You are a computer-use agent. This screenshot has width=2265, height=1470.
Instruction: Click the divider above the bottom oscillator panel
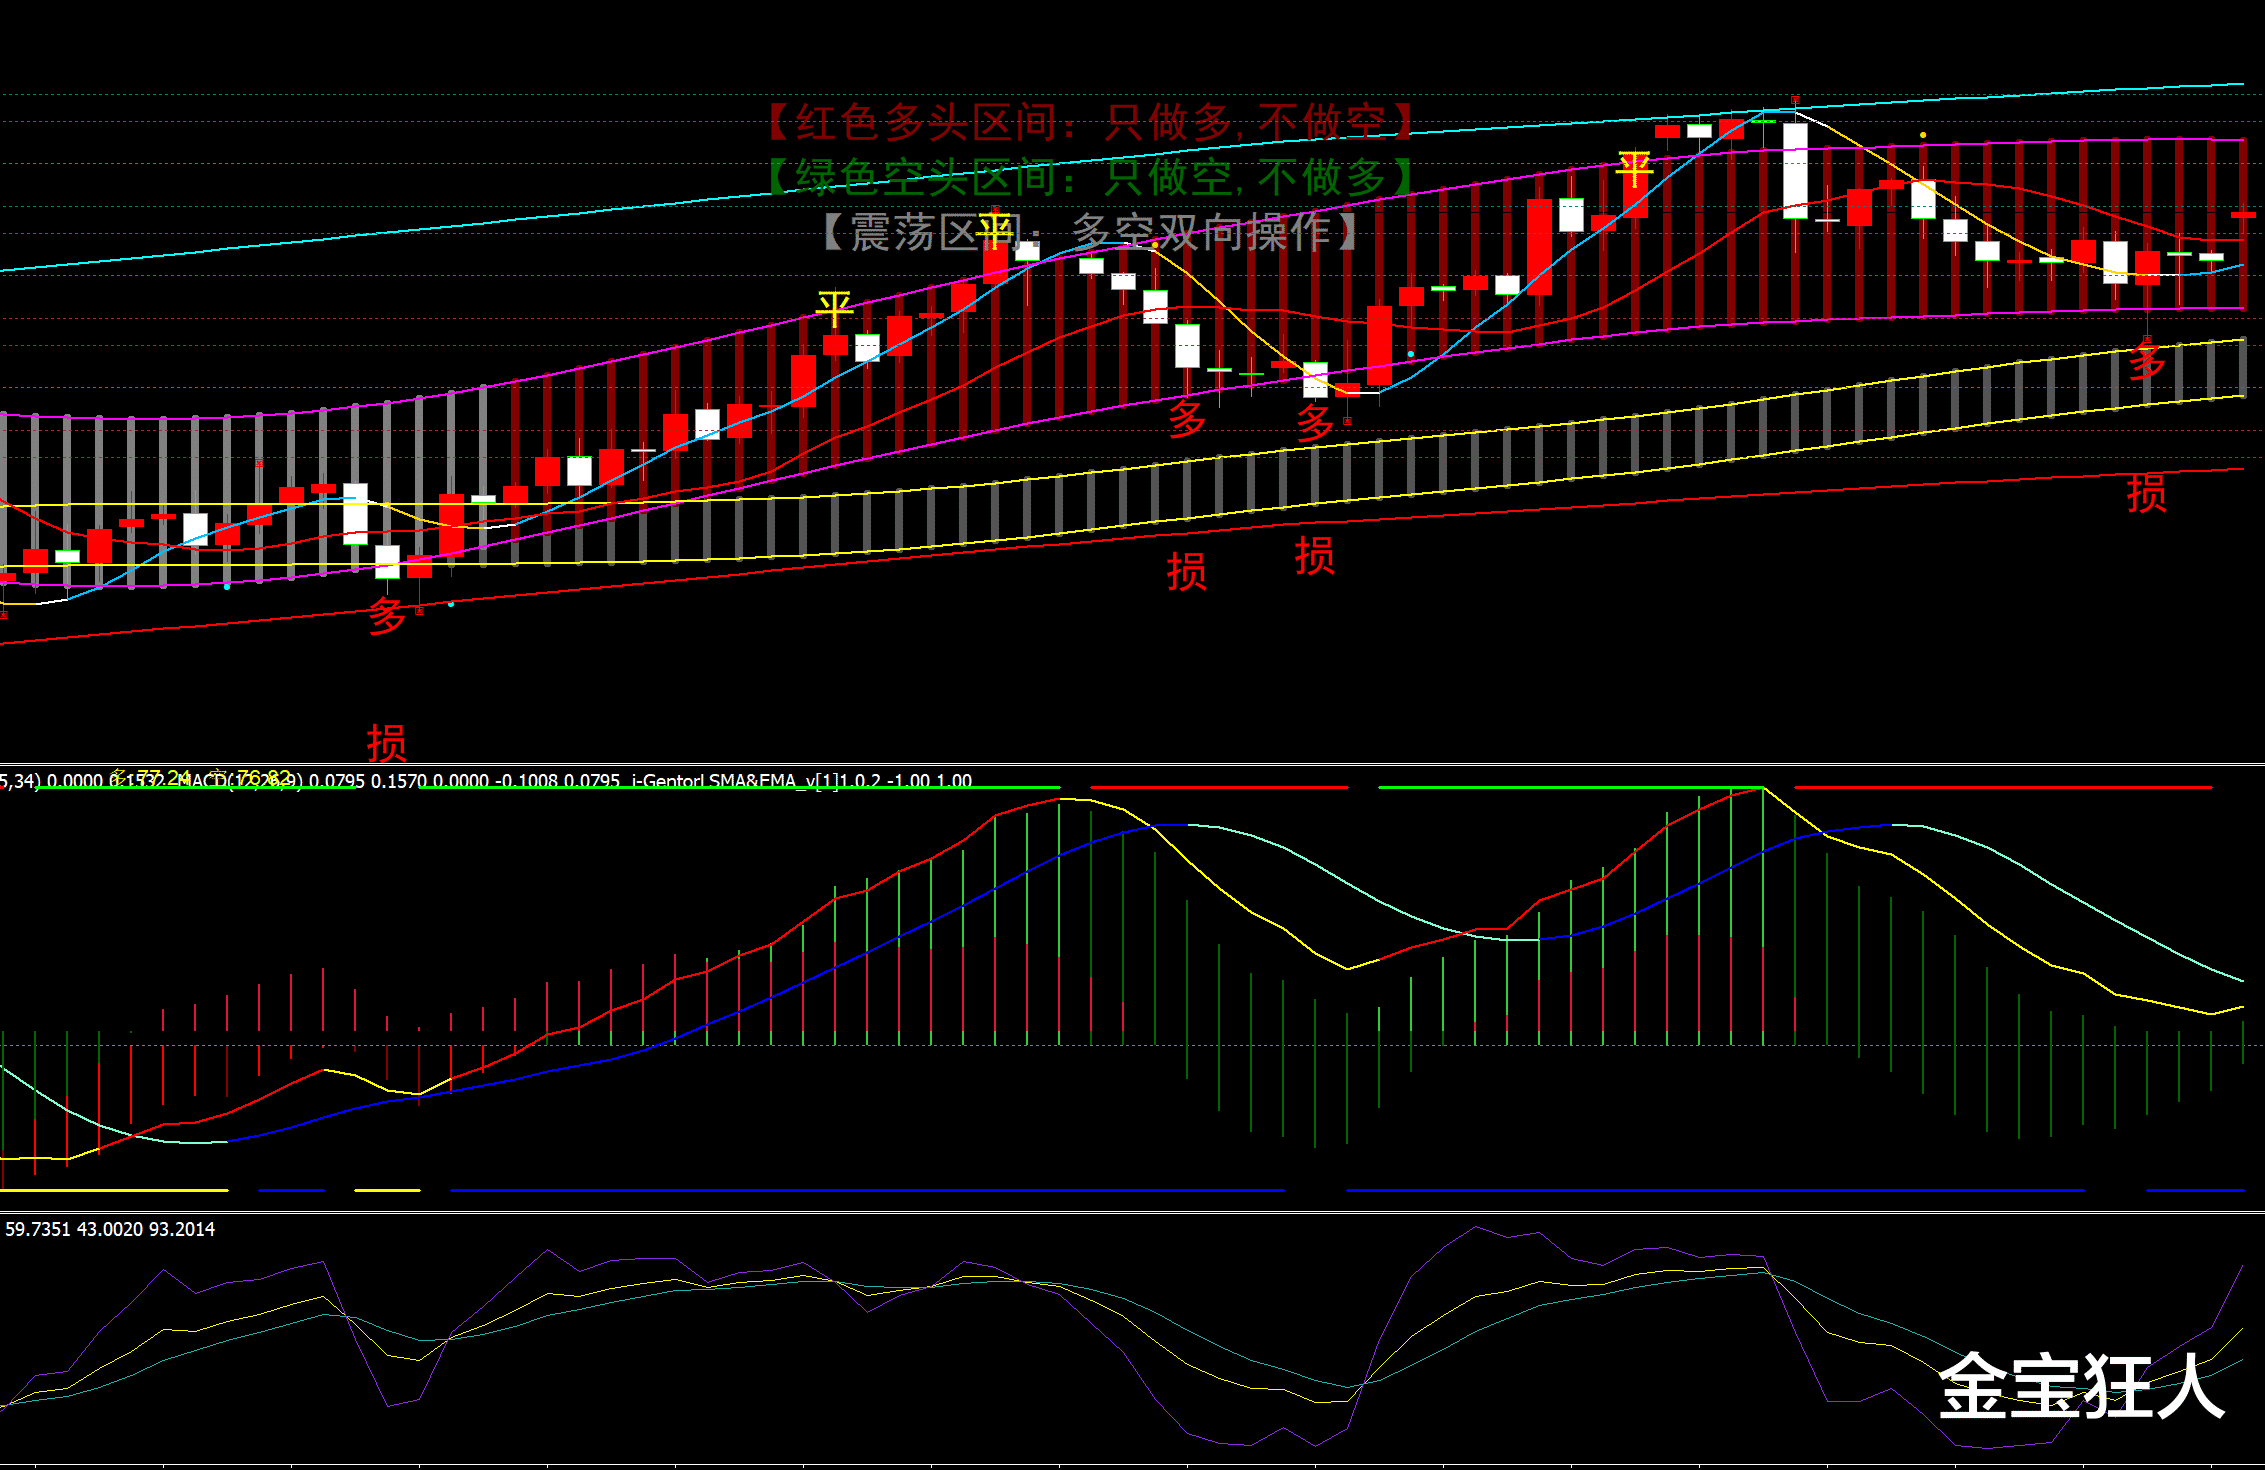(x=1132, y=1212)
